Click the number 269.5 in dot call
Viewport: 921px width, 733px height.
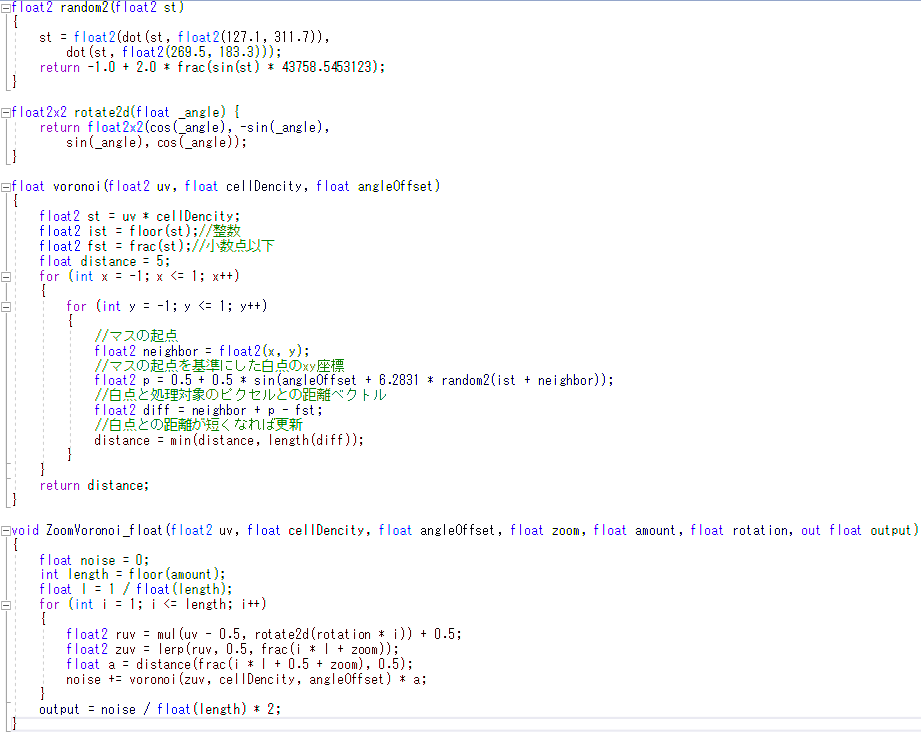(x=188, y=52)
